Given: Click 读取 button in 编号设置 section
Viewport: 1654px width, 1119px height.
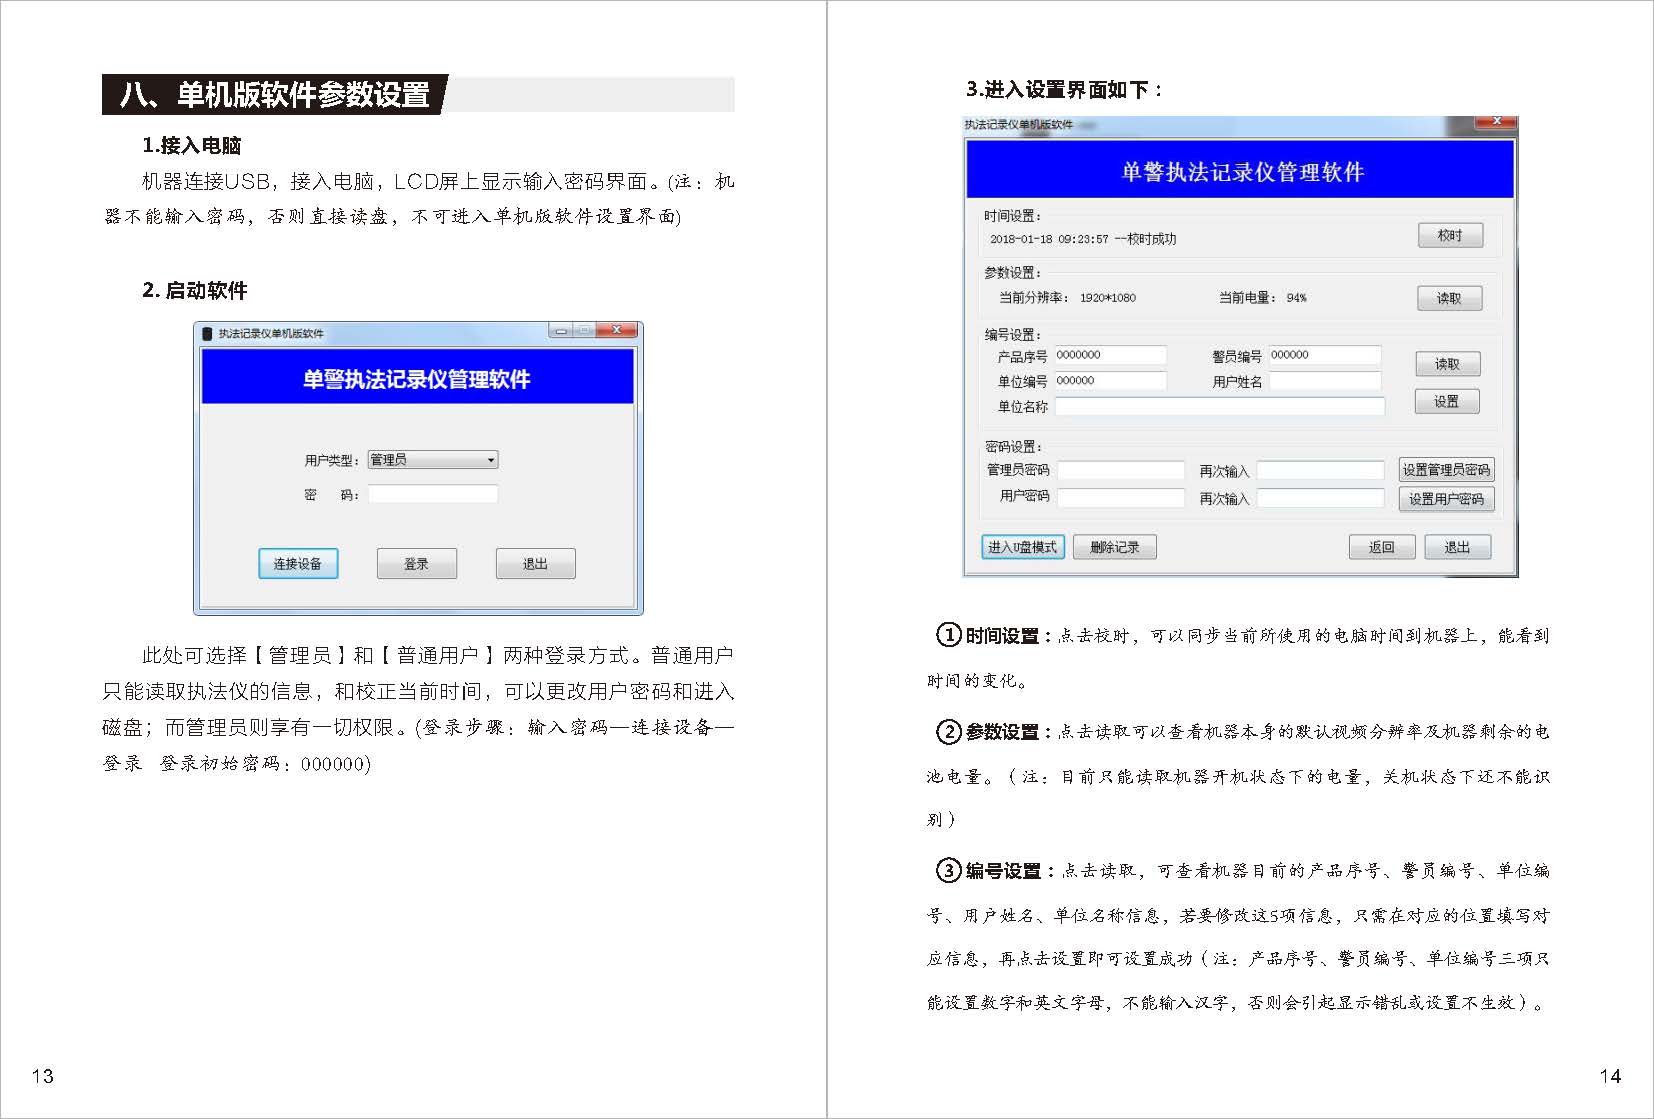Looking at the screenshot, I should [1447, 364].
